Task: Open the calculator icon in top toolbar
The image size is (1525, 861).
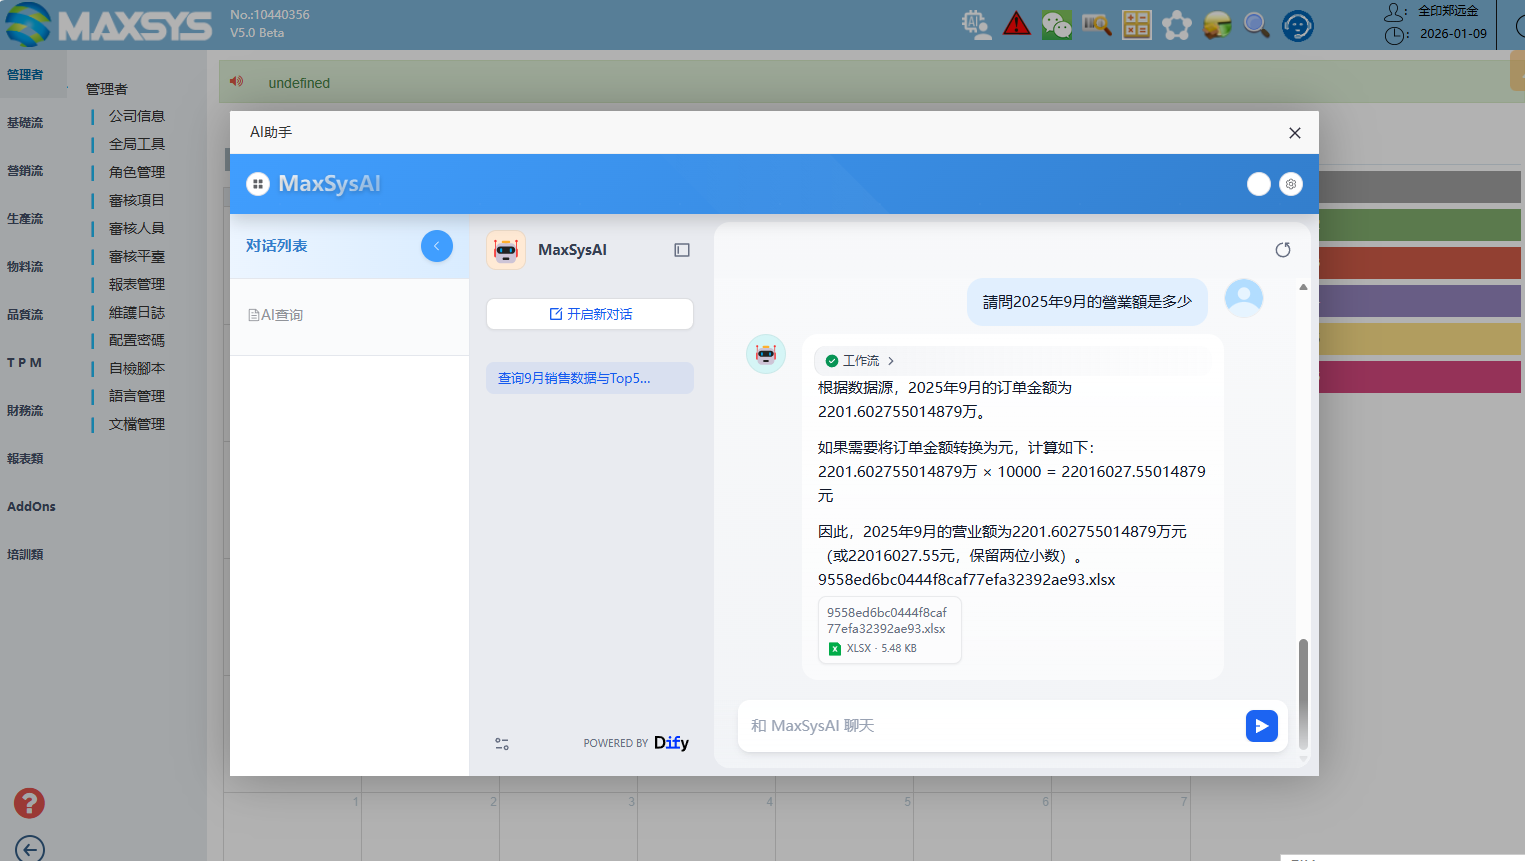Action: pyautogui.click(x=1137, y=24)
